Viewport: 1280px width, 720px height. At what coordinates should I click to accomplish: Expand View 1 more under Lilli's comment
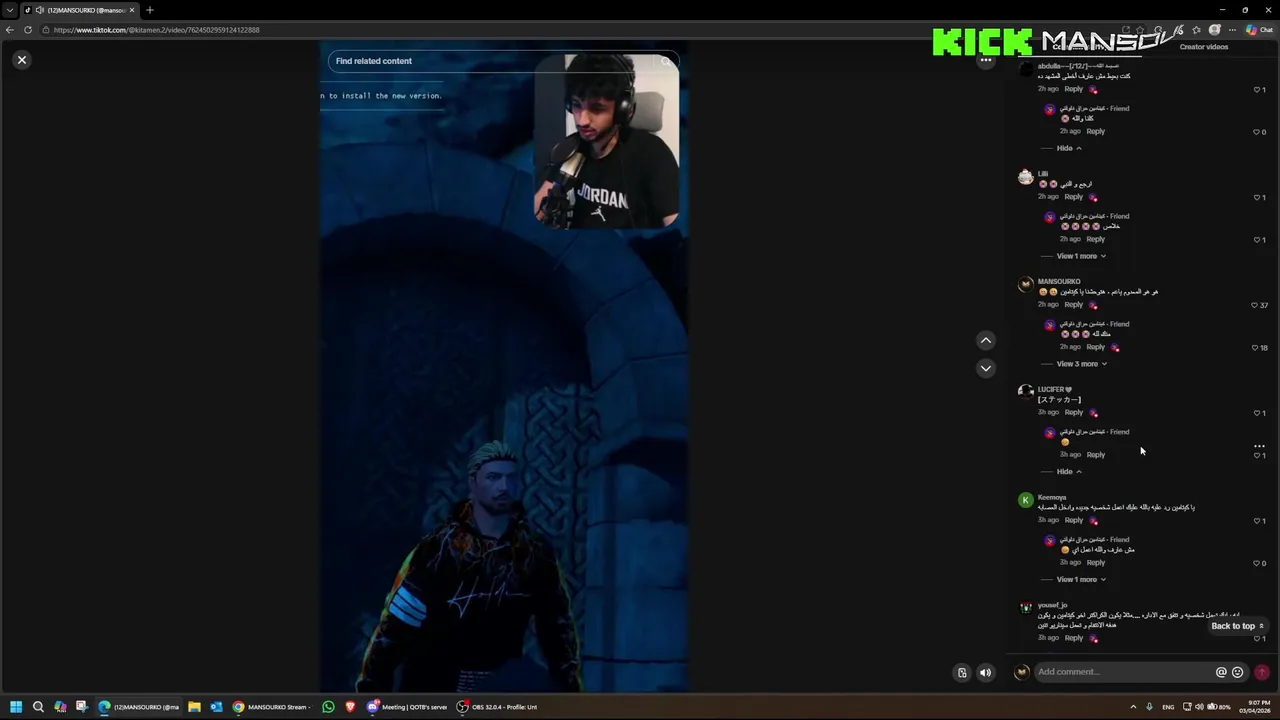tap(1081, 256)
